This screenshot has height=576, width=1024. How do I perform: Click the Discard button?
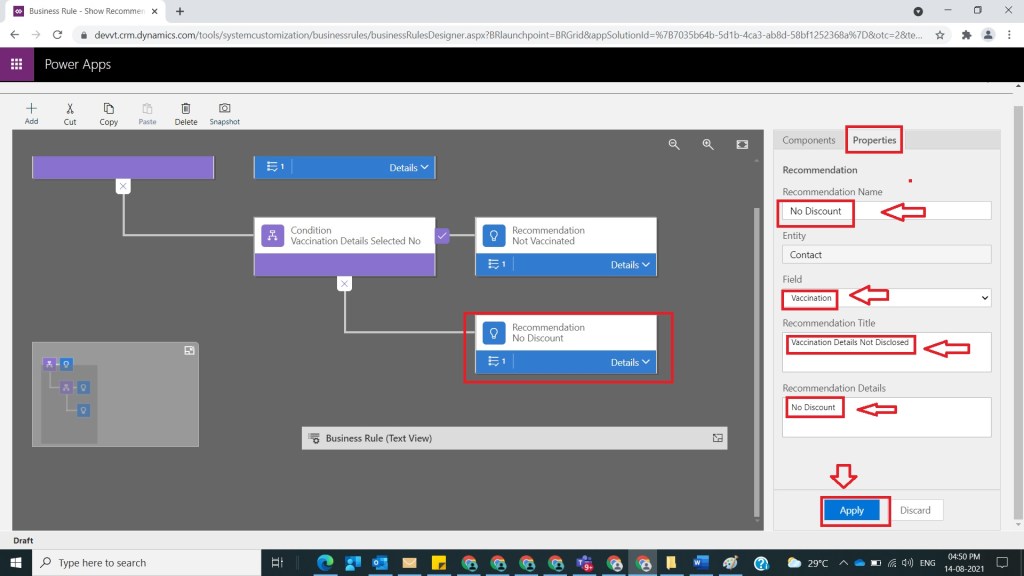(x=915, y=510)
